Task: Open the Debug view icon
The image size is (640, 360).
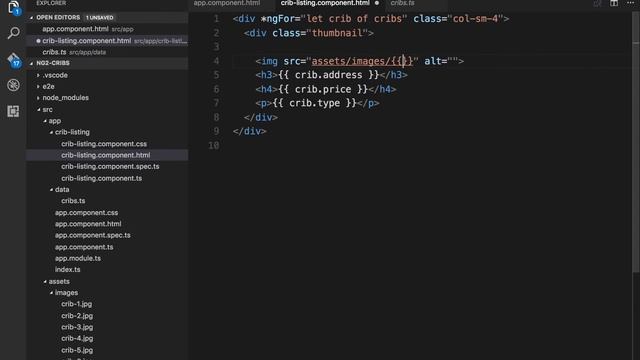Action: click(x=13, y=85)
